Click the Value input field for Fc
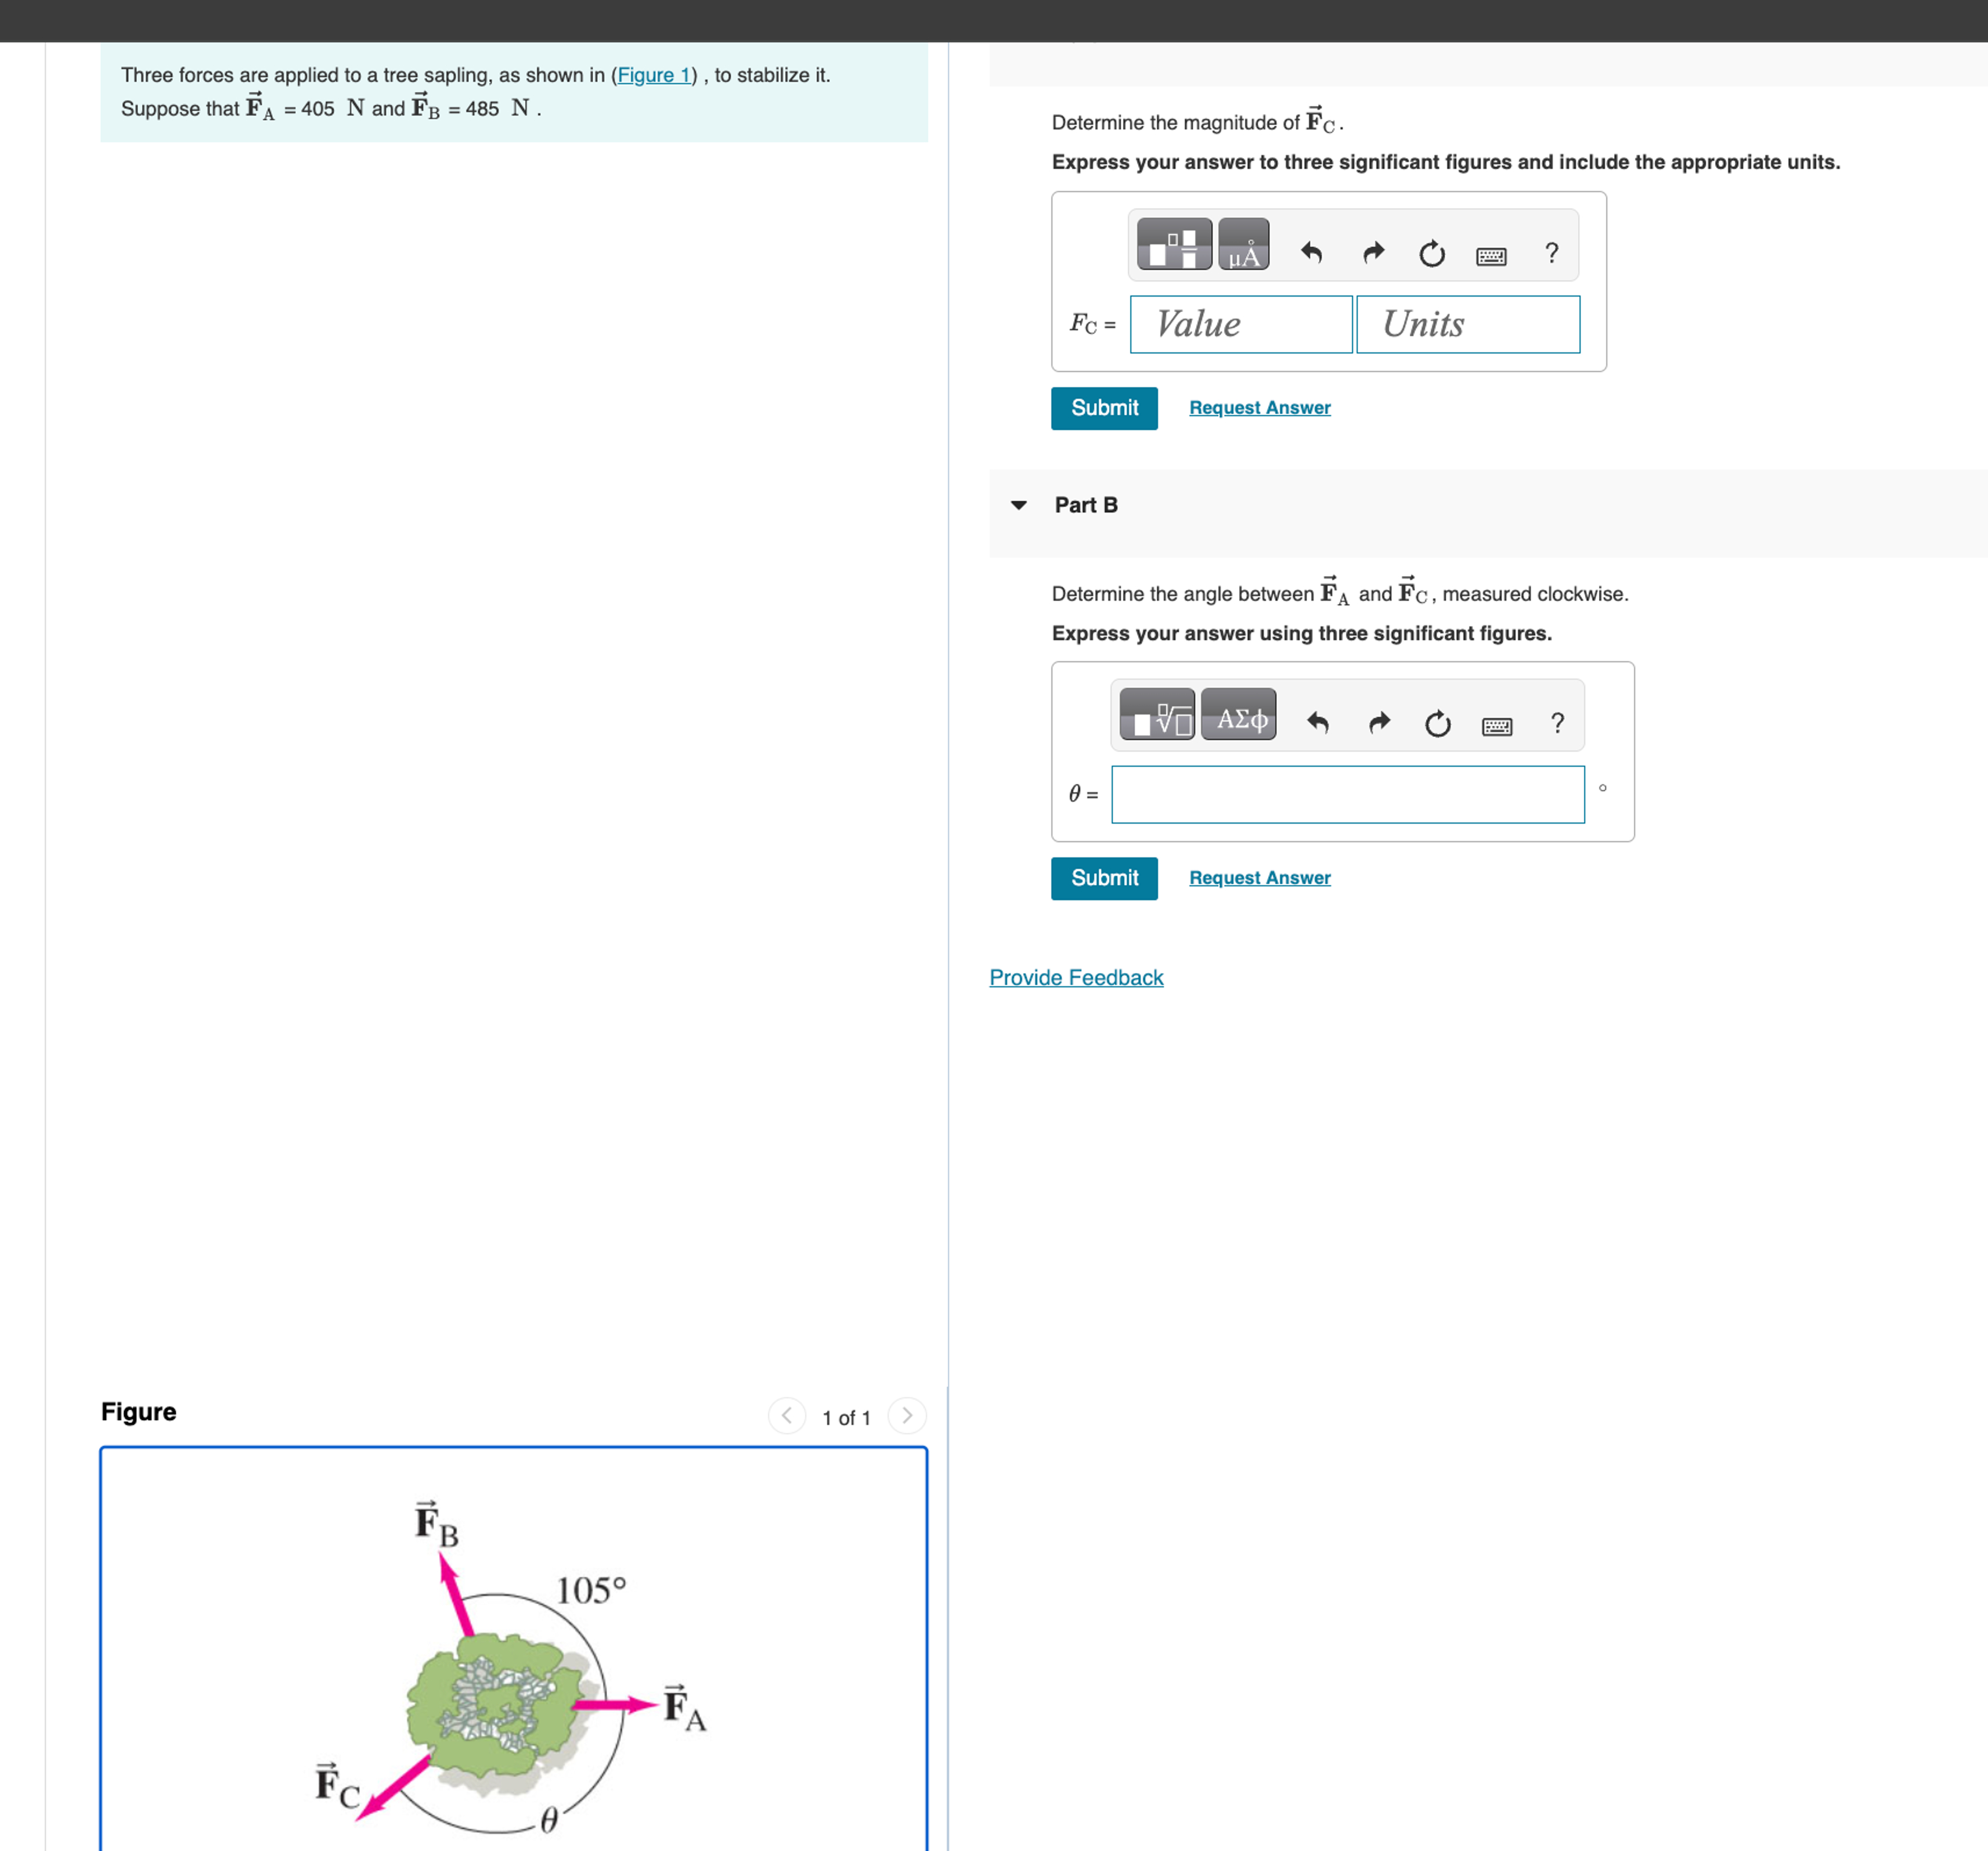Viewport: 1988px width, 1851px height. tap(1241, 324)
